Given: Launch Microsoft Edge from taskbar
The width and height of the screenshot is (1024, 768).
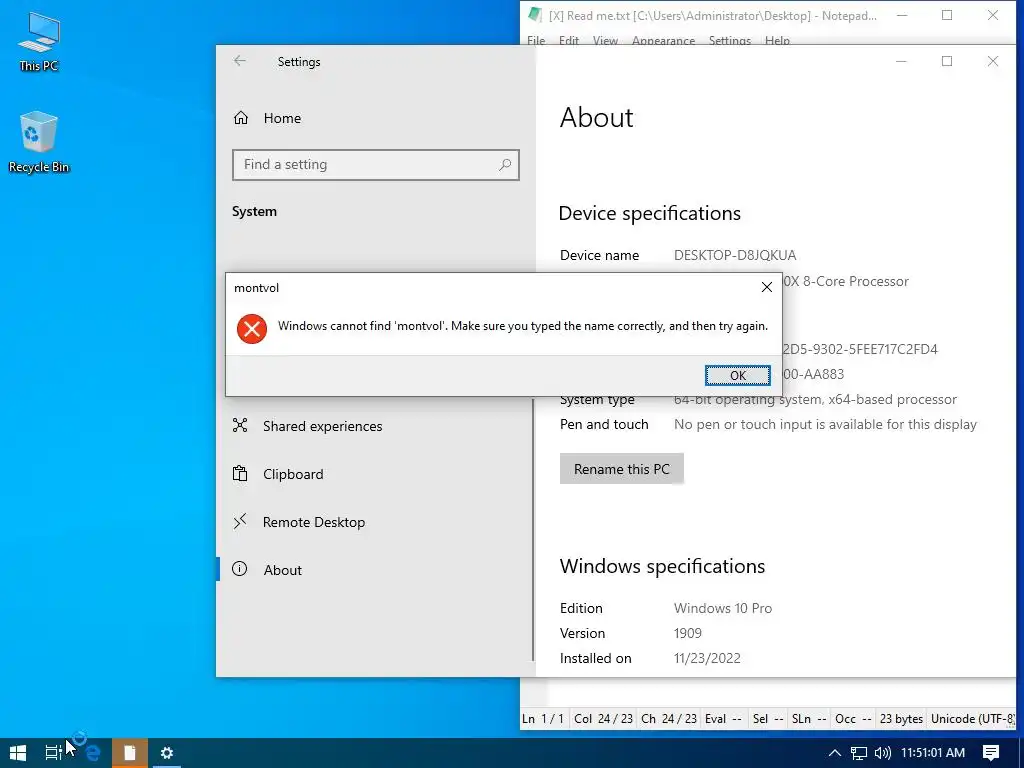Looking at the screenshot, I should pos(92,753).
